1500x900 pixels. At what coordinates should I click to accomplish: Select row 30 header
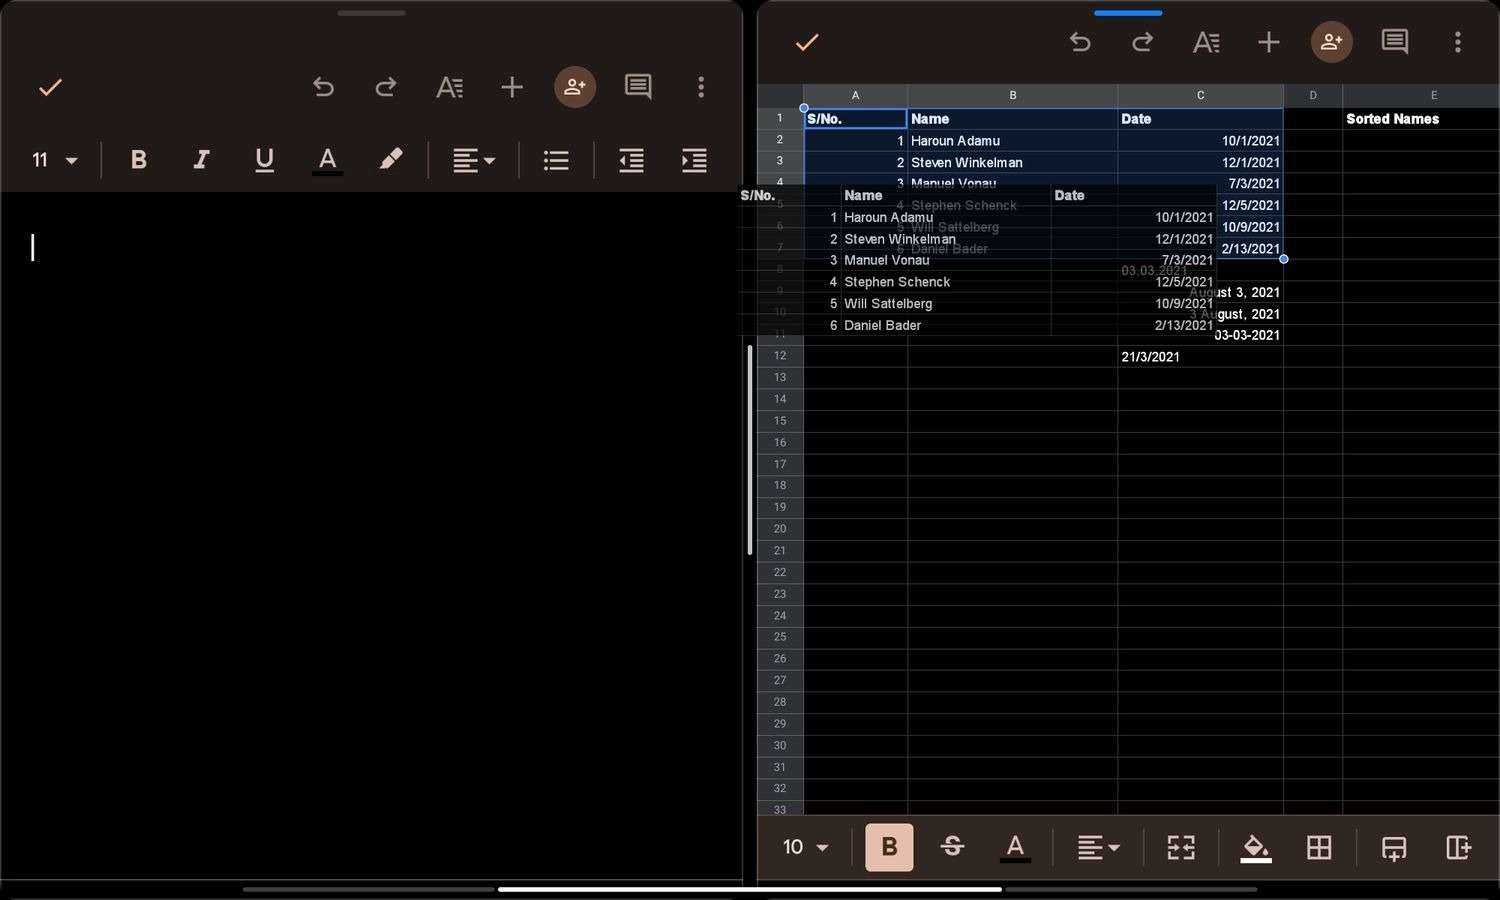tap(780, 745)
